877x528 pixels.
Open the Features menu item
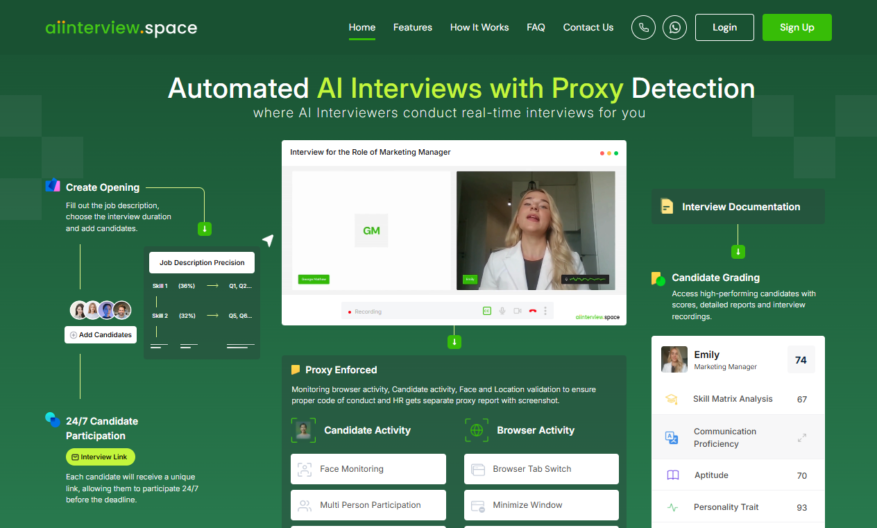[x=413, y=27]
